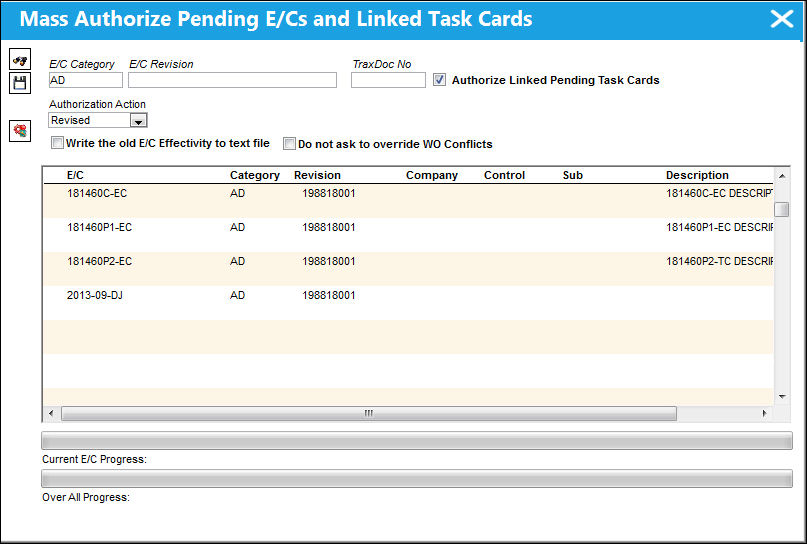Select row 181460C-EC

click(408, 201)
